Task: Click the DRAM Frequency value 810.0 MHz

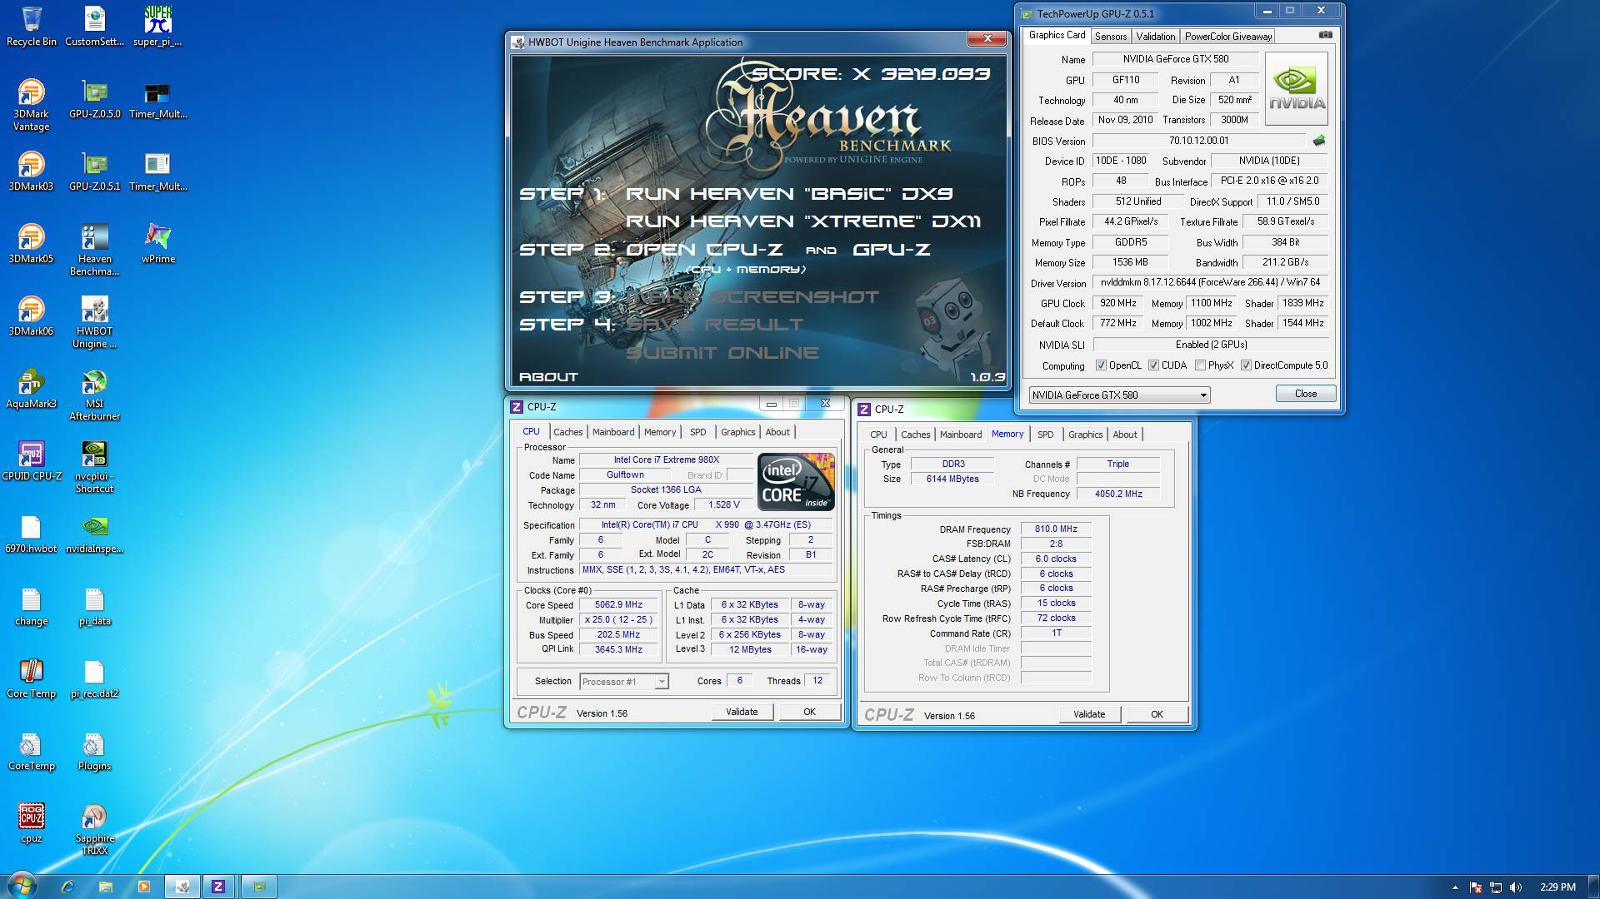Action: tap(1056, 529)
